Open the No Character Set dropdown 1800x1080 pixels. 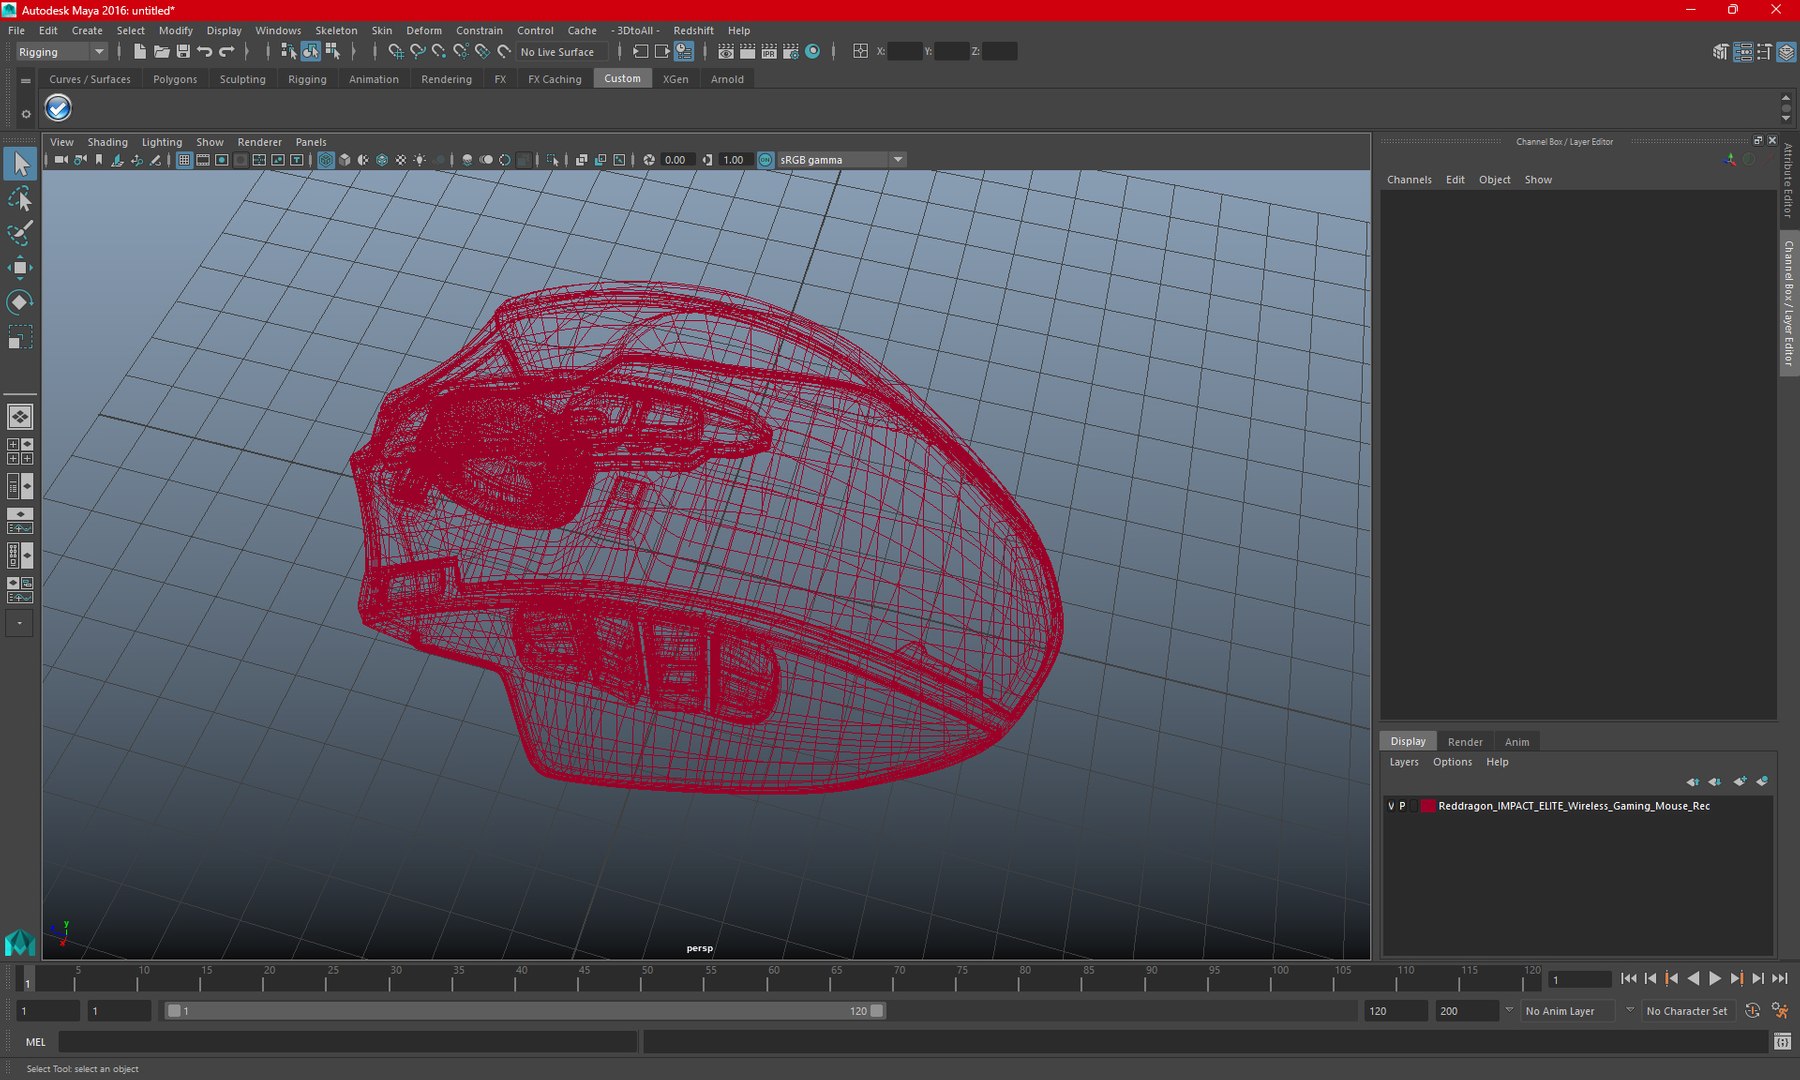tap(1687, 1011)
